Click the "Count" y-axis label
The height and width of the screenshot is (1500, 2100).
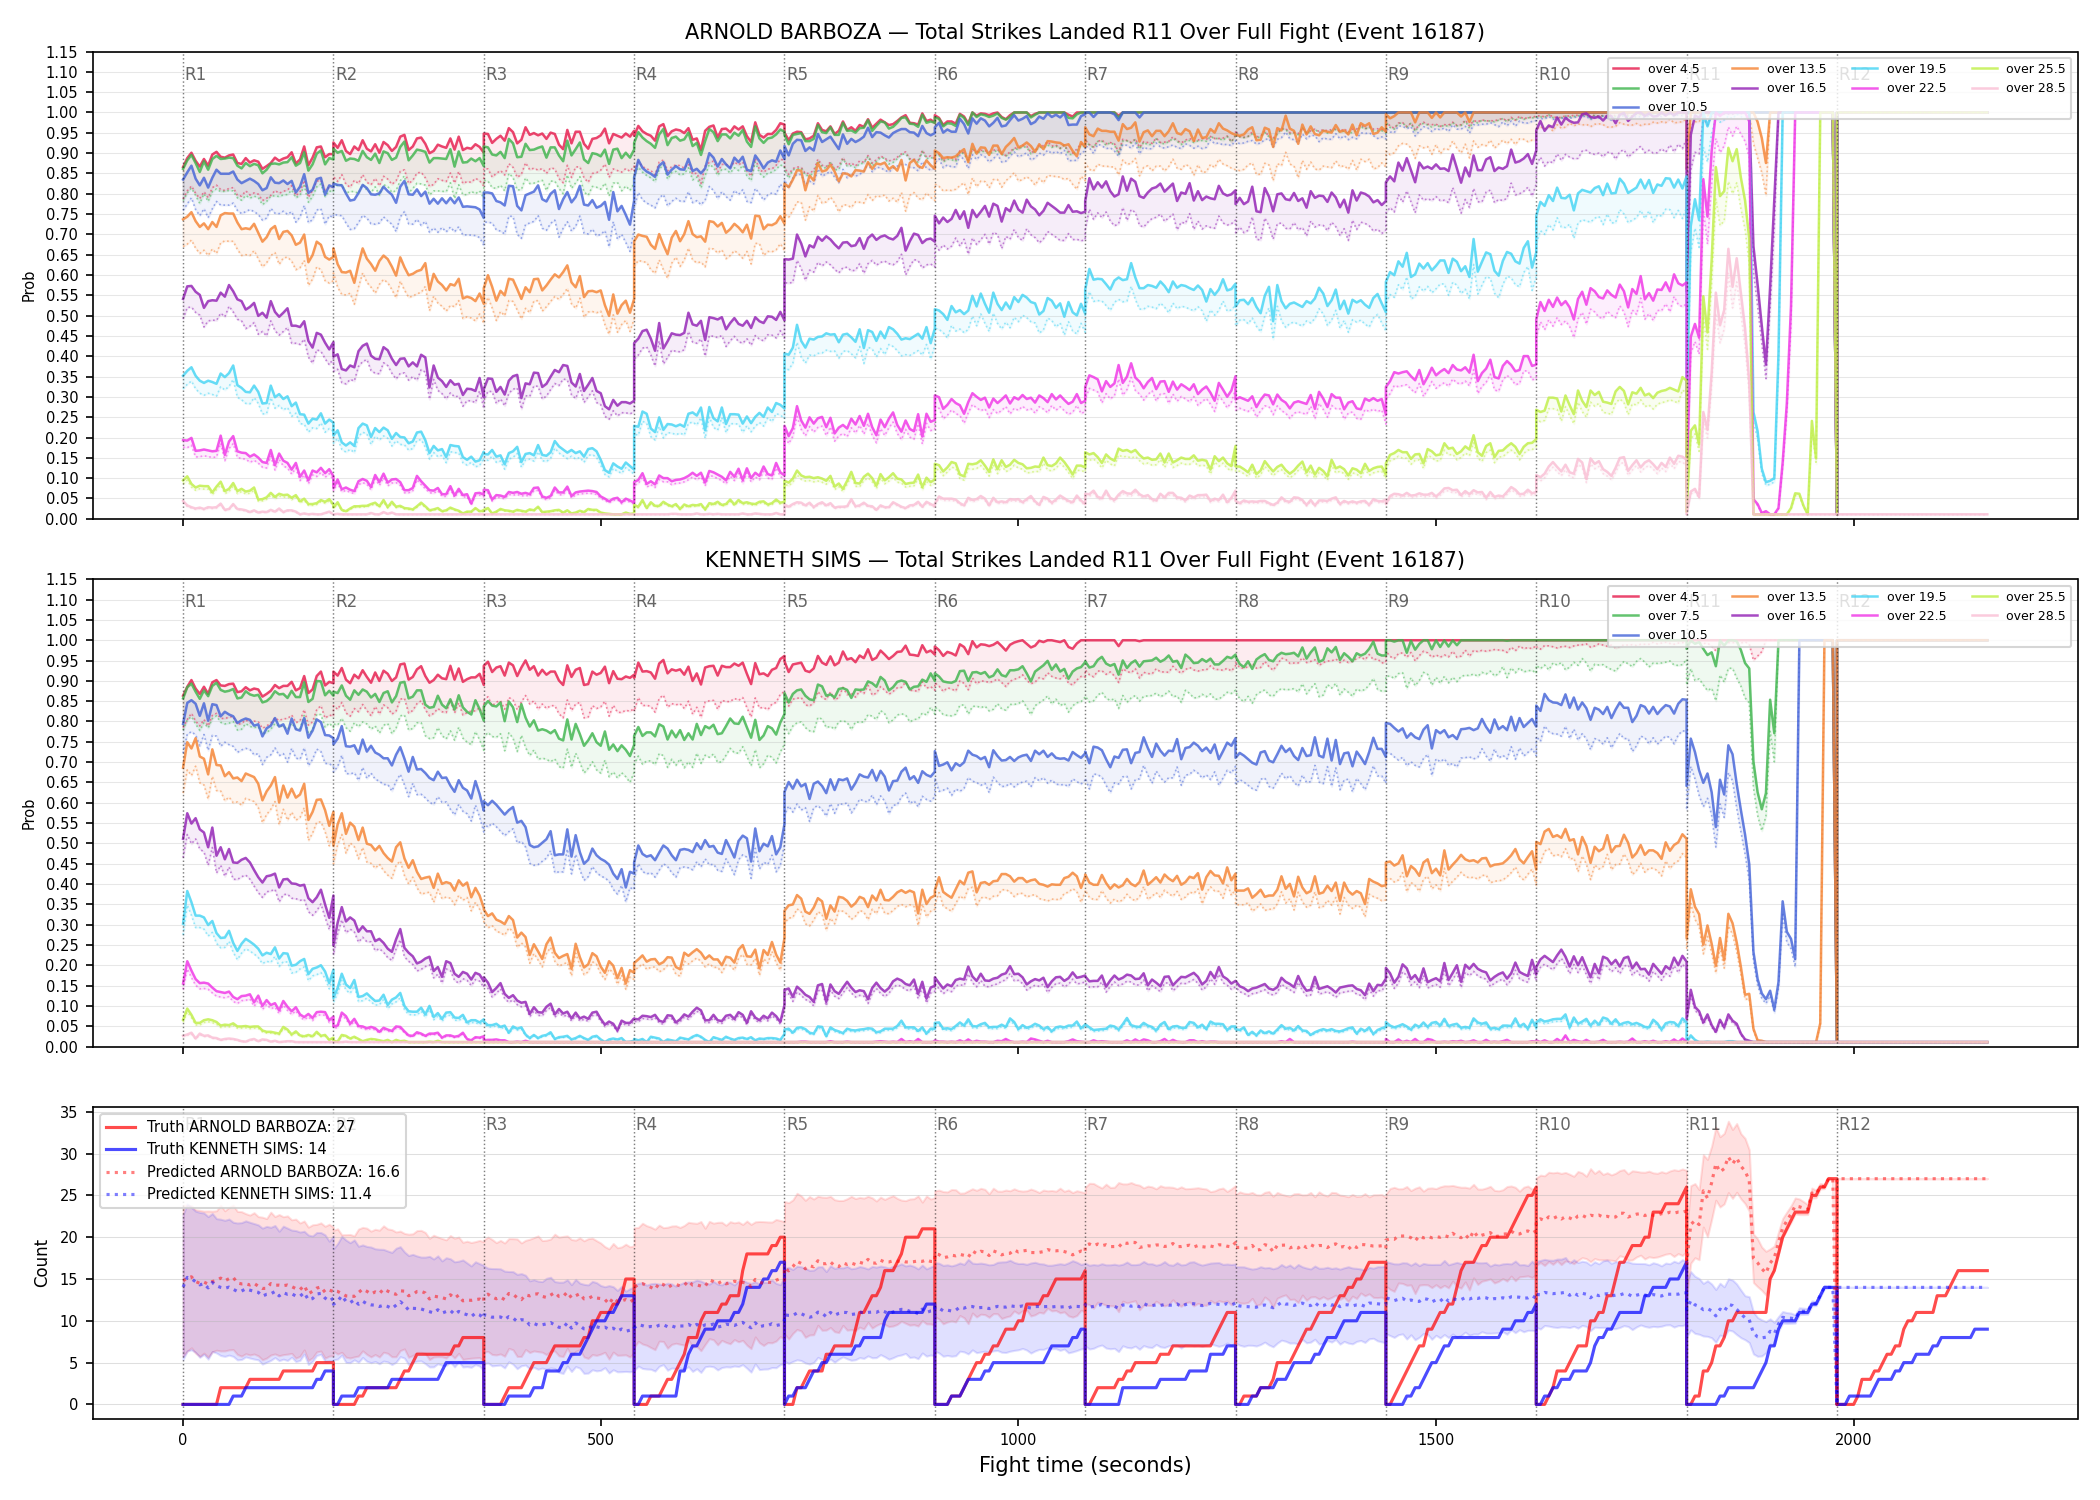pos(41,1263)
